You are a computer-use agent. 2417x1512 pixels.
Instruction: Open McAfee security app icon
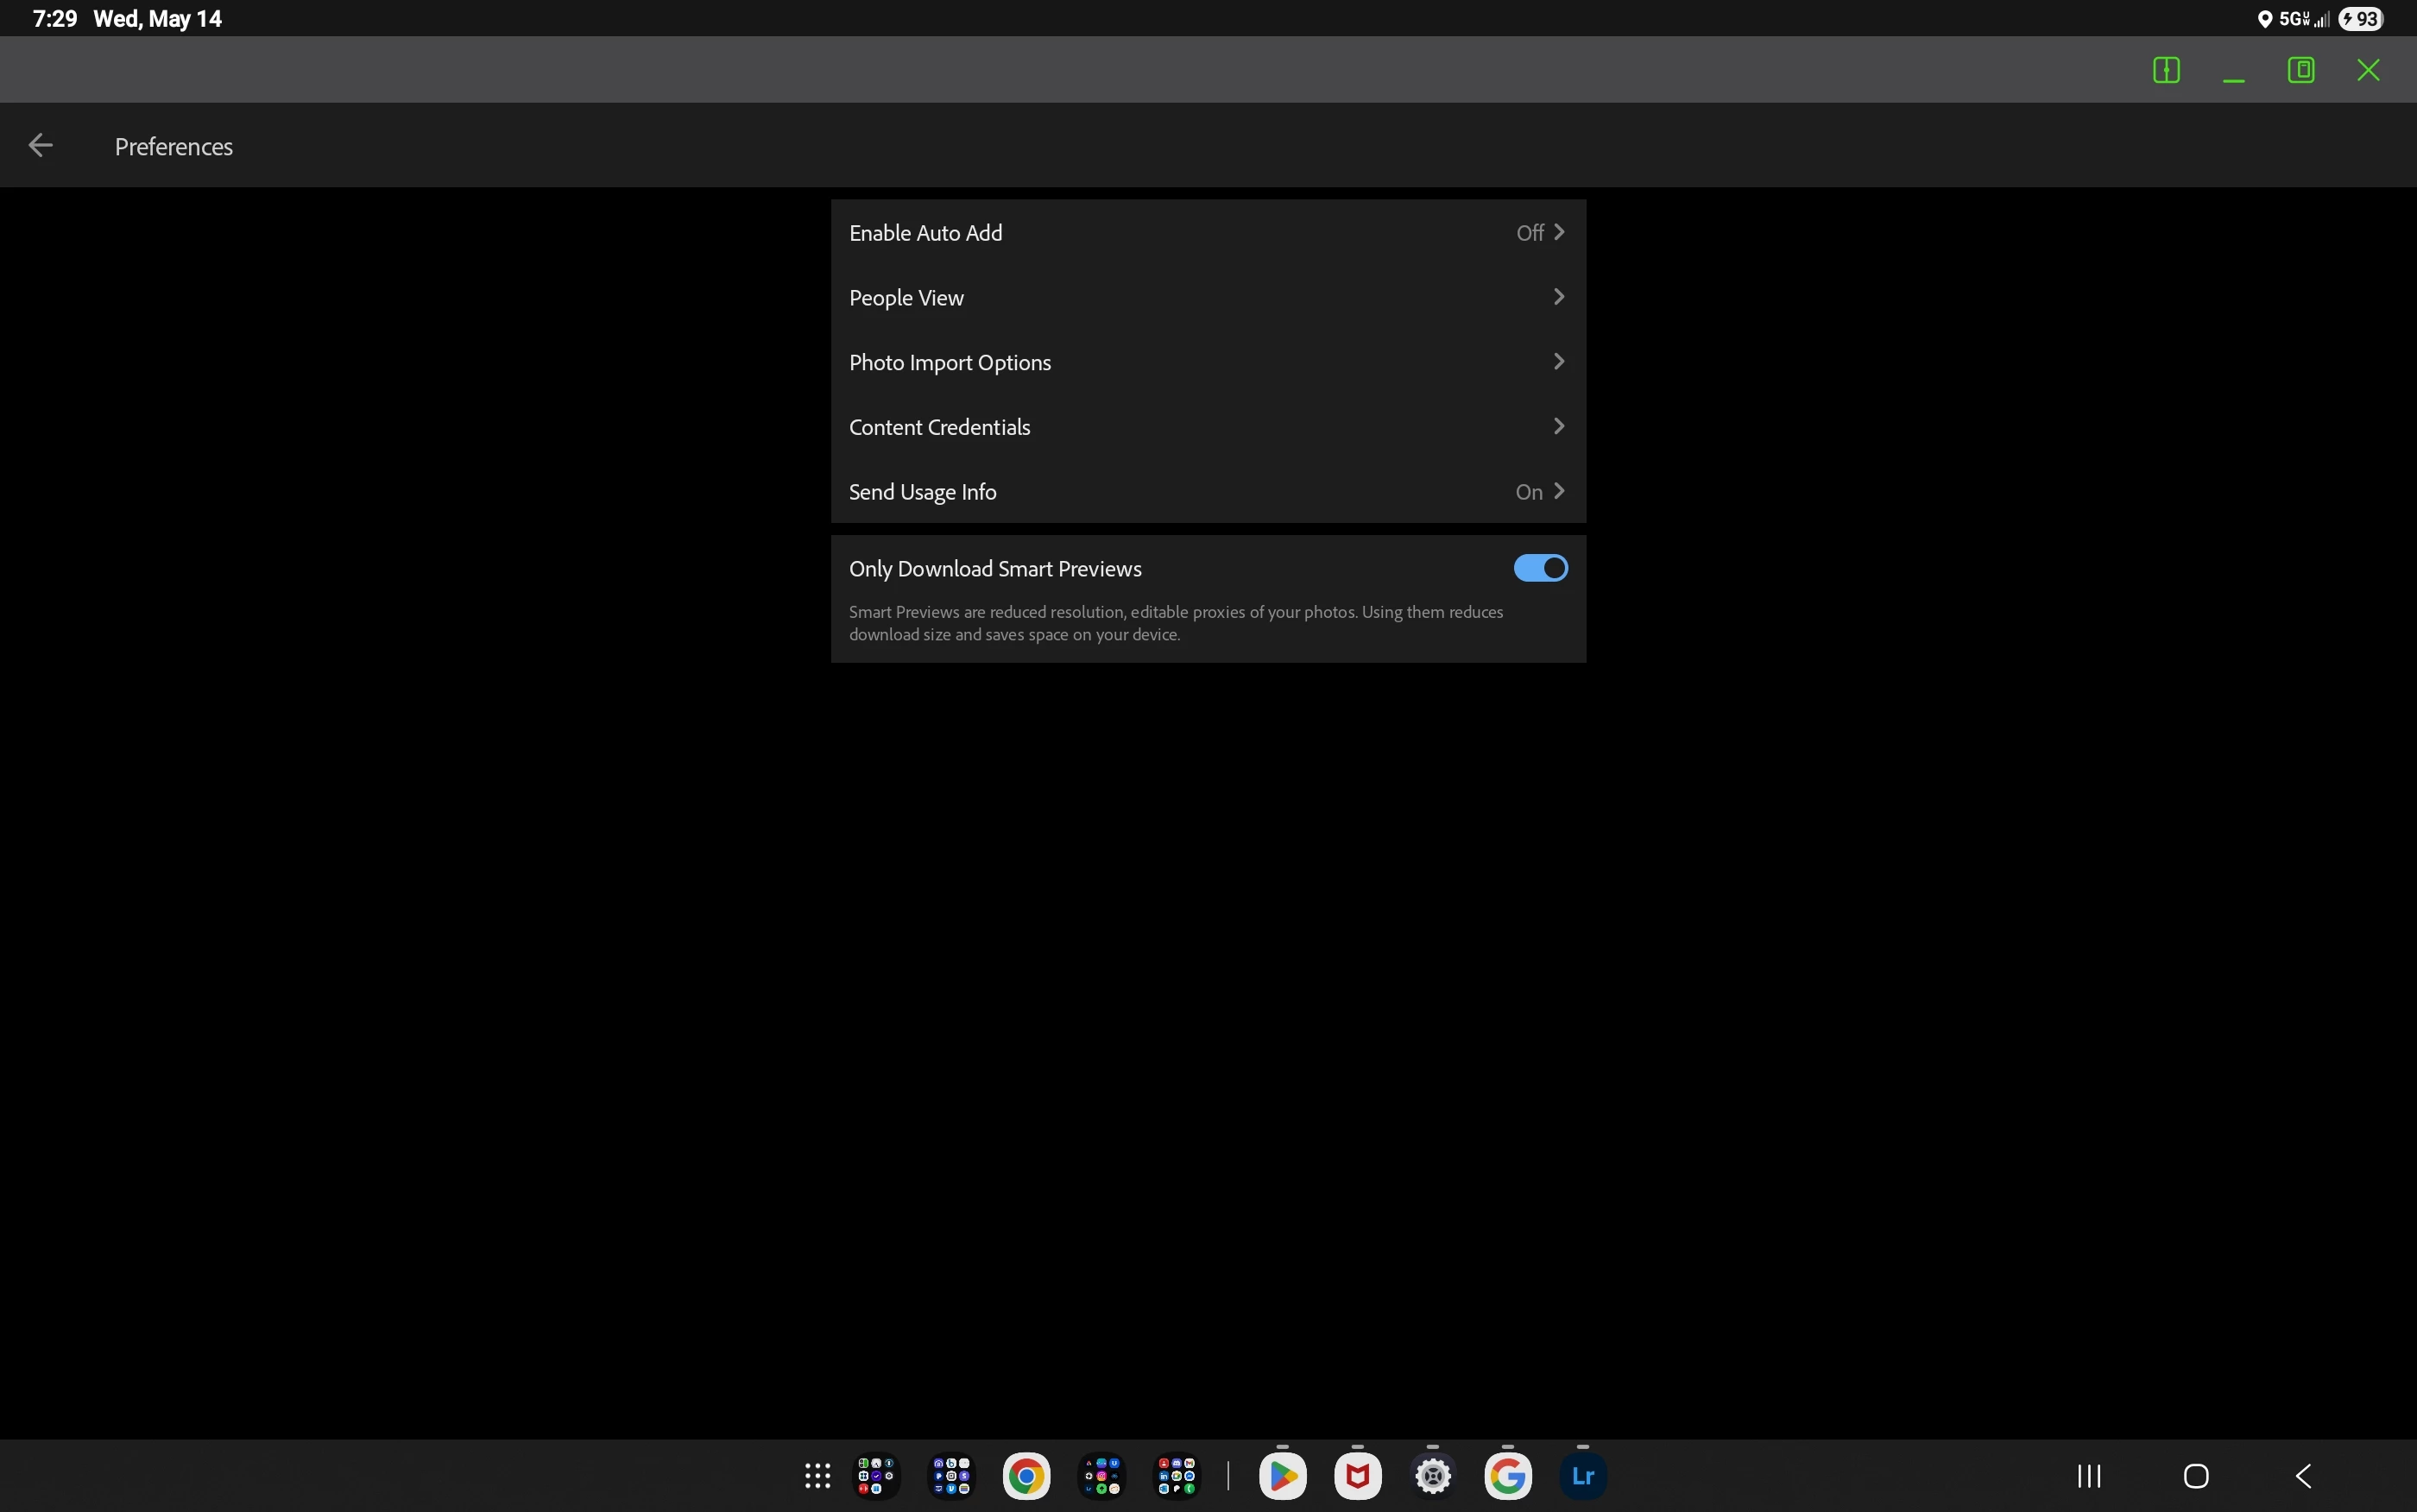(x=1357, y=1476)
